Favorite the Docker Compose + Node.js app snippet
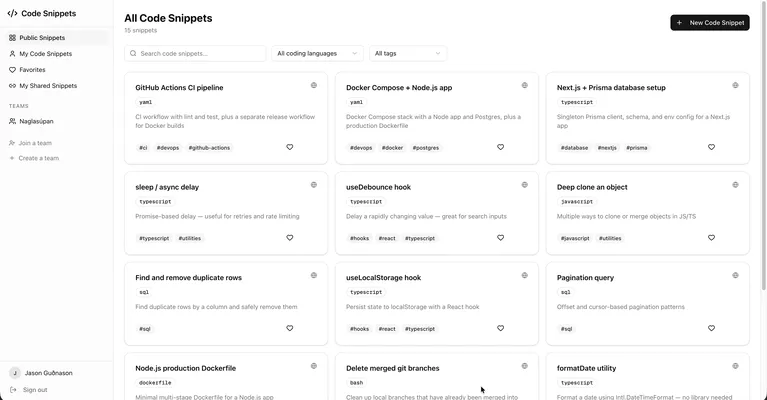This screenshot has height=400, width=767. pos(501,147)
